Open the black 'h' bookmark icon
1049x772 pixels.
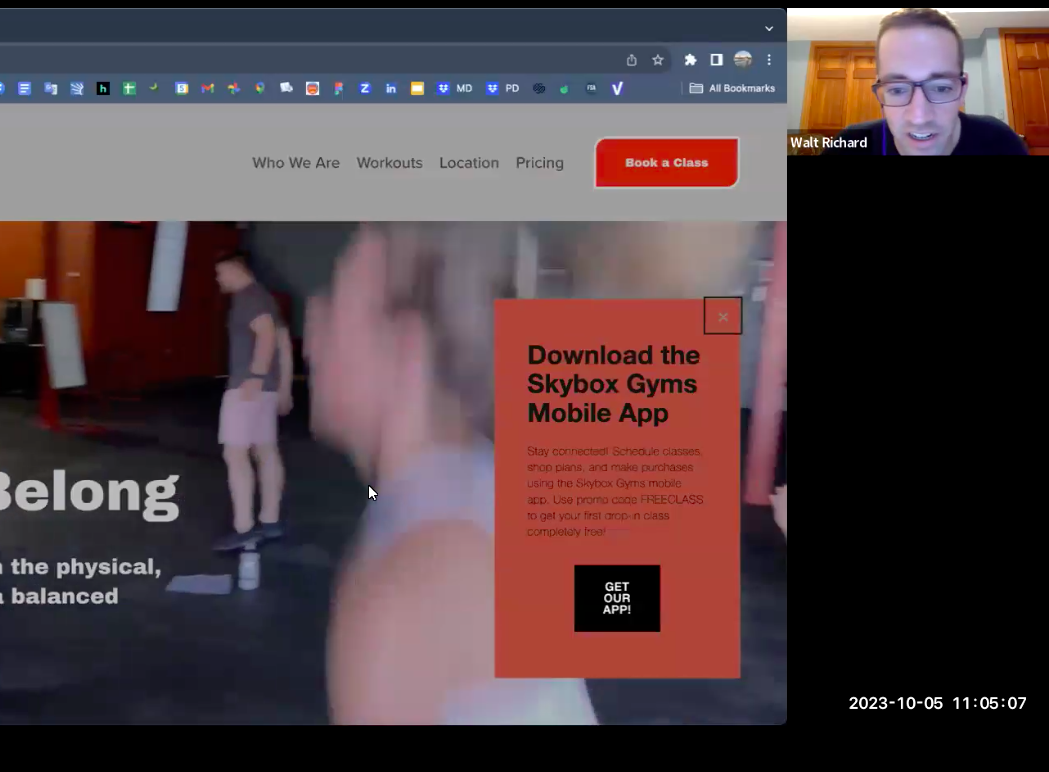tap(103, 88)
